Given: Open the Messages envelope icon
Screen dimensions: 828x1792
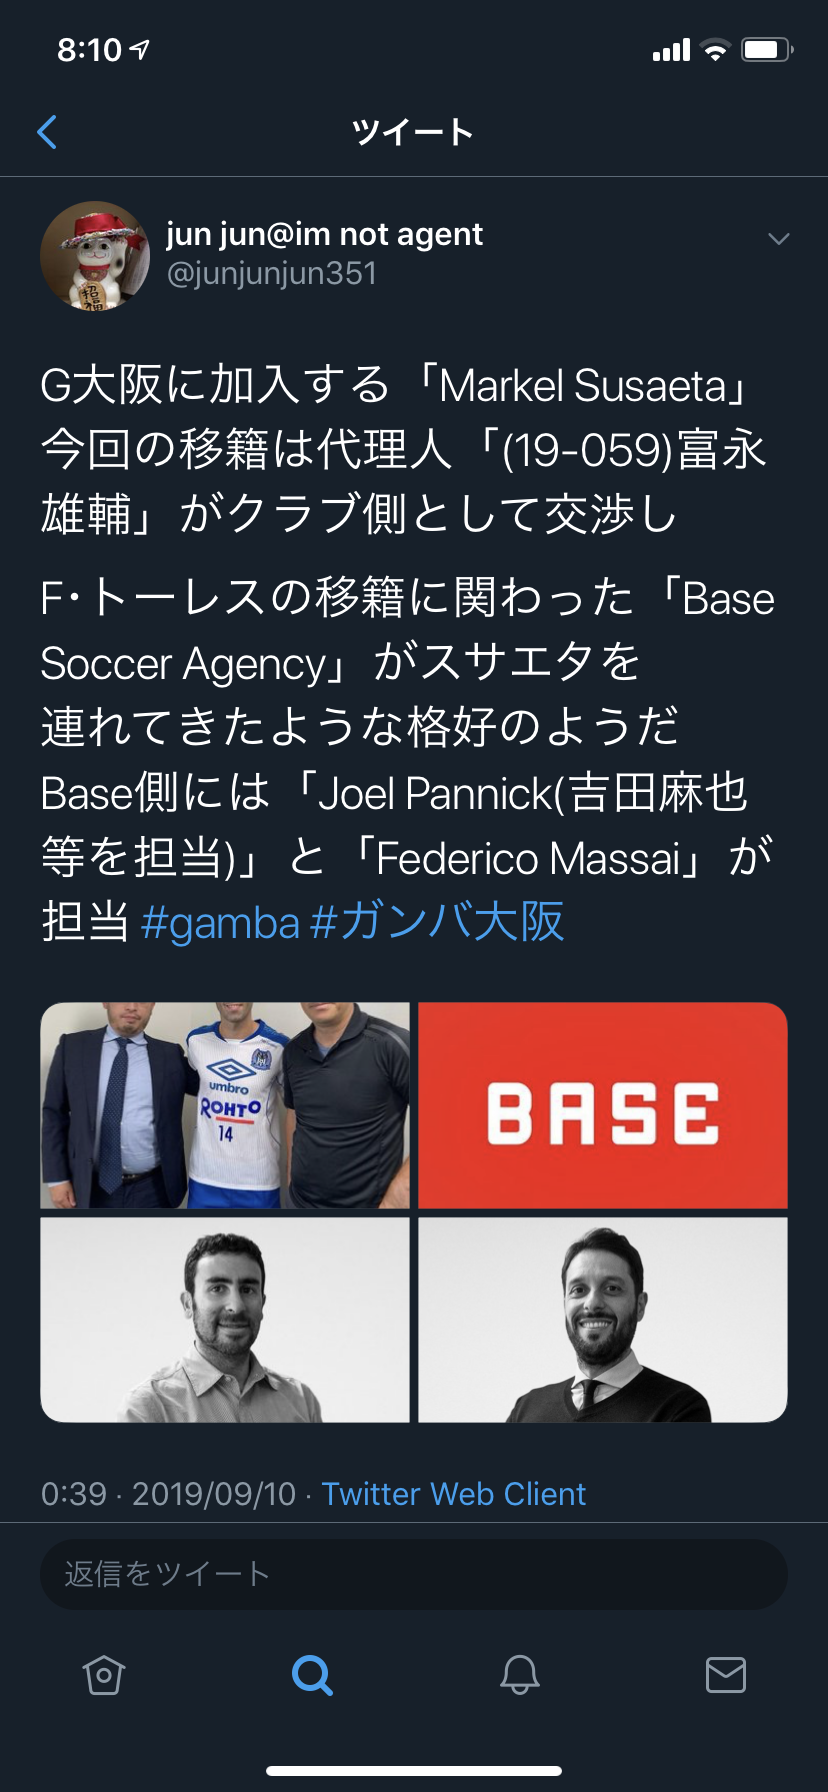Looking at the screenshot, I should coord(726,1674).
